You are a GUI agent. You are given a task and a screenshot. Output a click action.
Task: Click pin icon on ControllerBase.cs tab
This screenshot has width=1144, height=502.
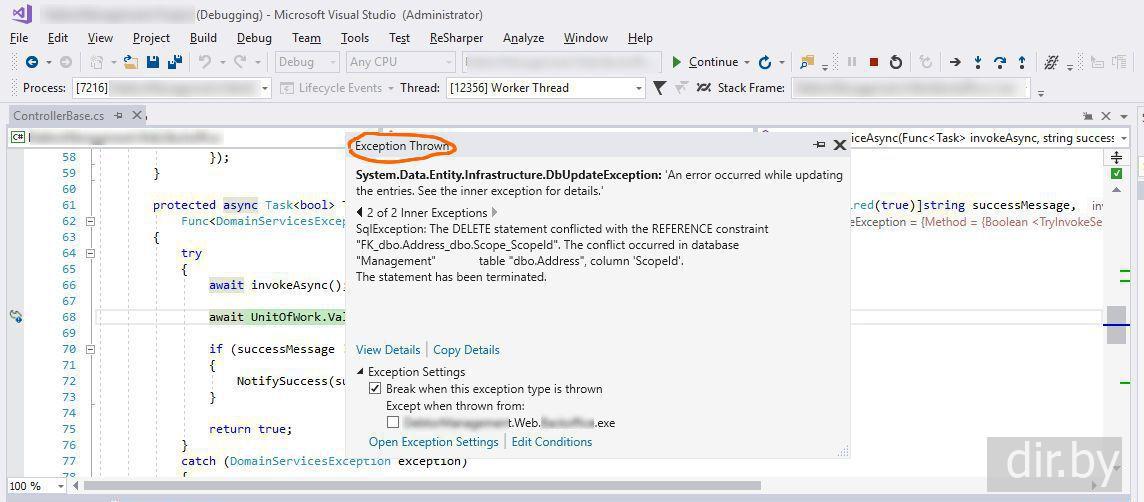click(x=119, y=115)
